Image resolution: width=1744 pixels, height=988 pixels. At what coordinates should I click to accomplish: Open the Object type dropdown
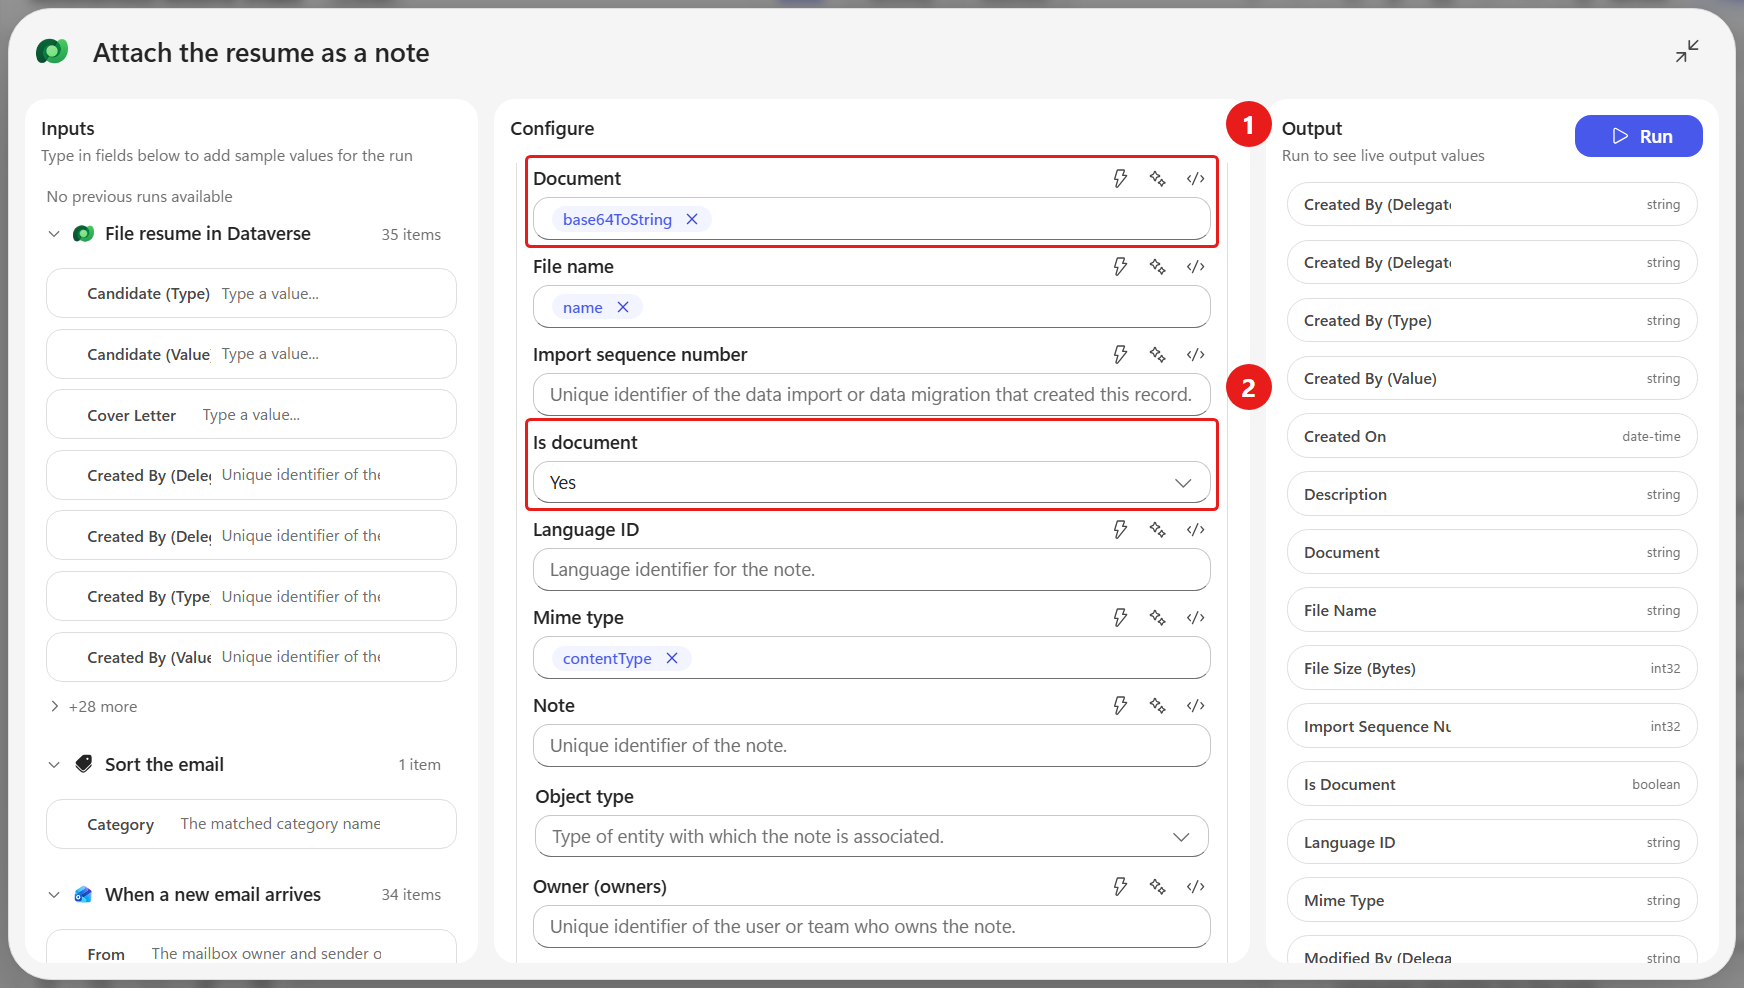coord(872,836)
